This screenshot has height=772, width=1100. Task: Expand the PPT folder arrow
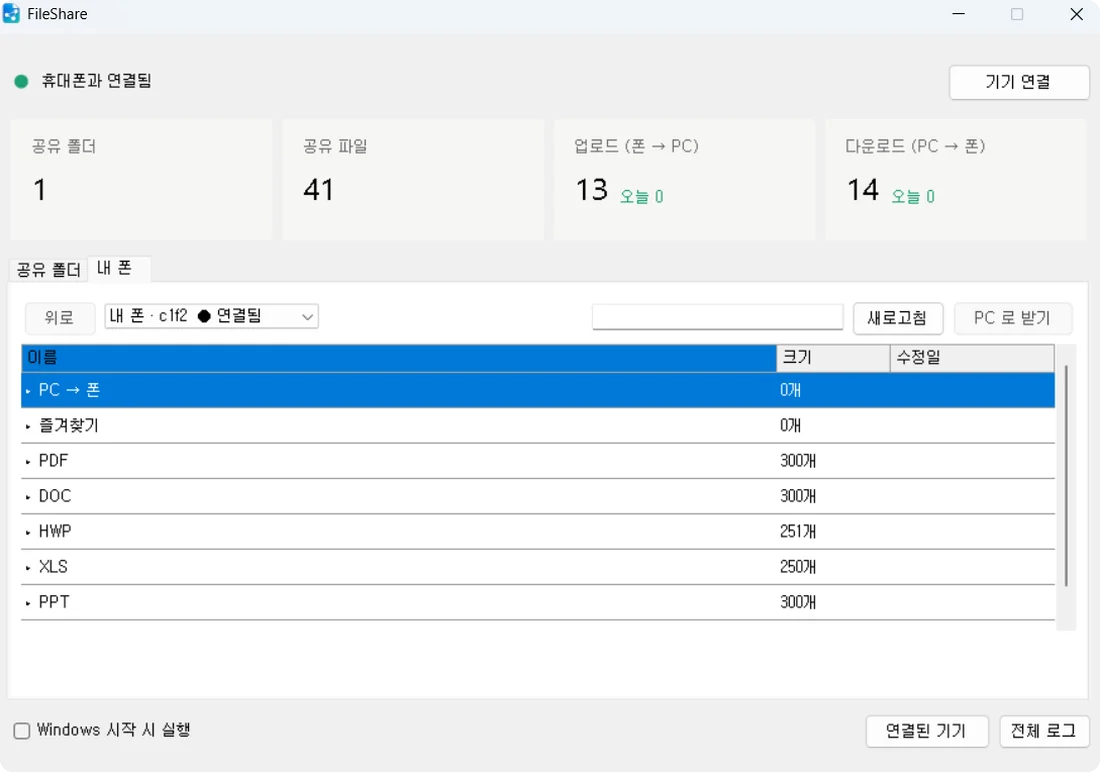(x=28, y=603)
